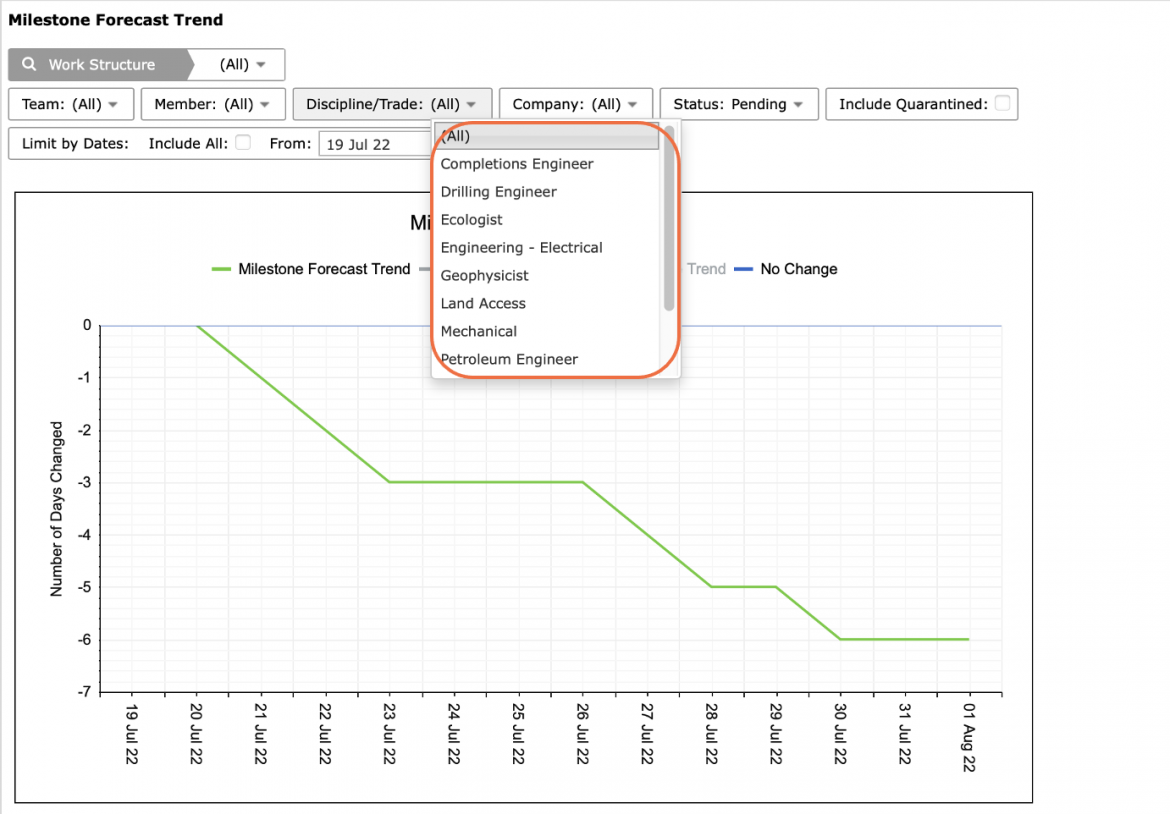Click the Work Structure search magnifier icon

(29, 64)
